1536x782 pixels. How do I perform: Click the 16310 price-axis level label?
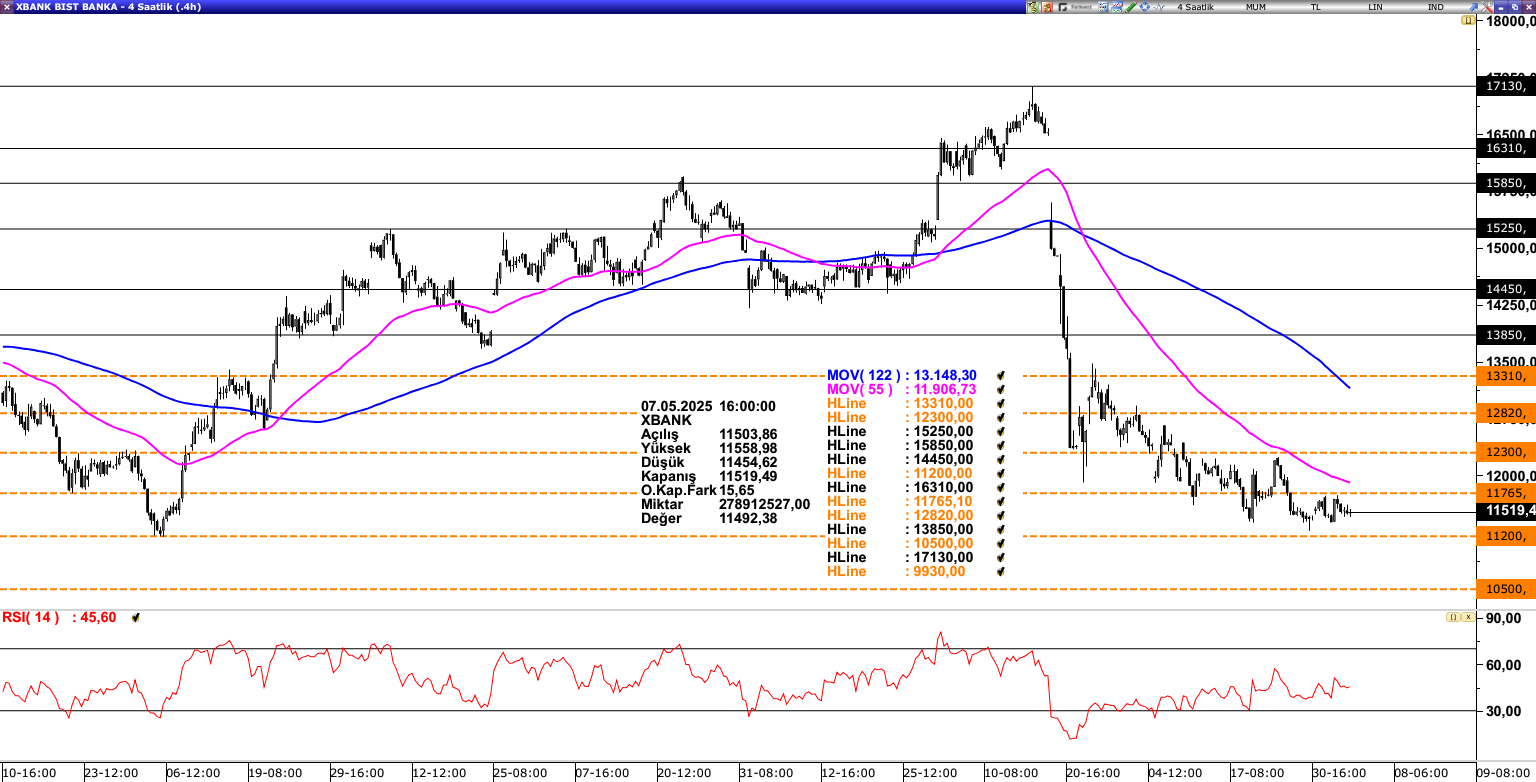[x=1505, y=148]
